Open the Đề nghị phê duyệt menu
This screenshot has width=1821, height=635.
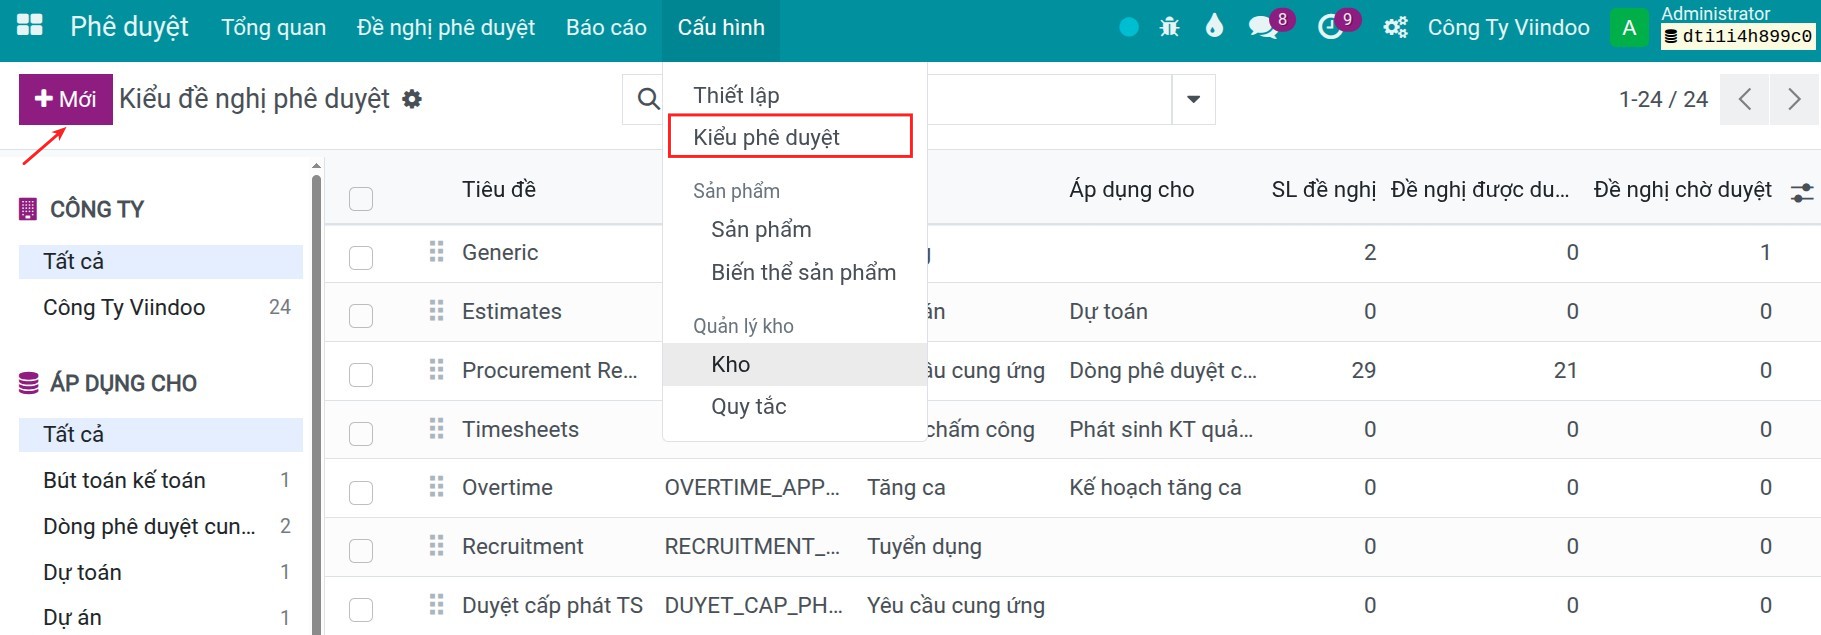click(446, 27)
